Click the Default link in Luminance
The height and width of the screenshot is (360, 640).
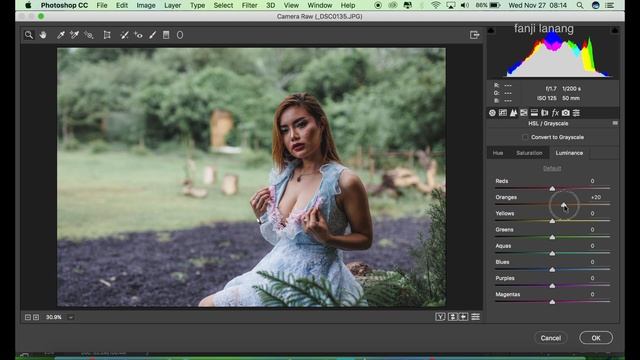(x=552, y=168)
